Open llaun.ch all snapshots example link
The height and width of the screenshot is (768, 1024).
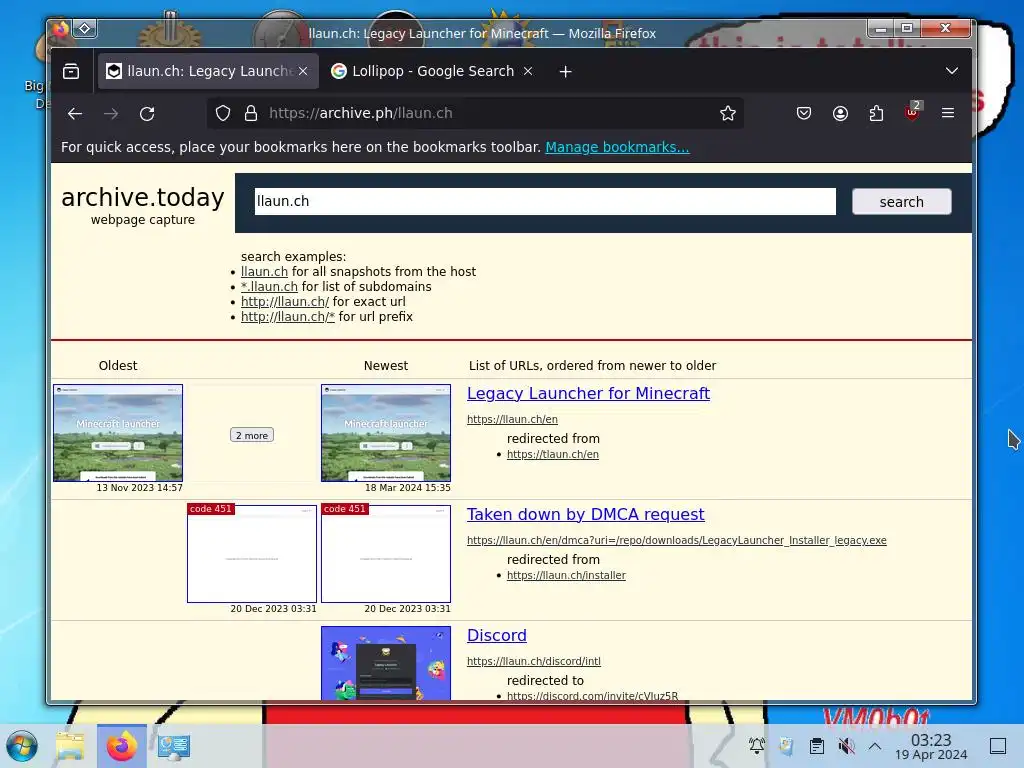pos(264,272)
